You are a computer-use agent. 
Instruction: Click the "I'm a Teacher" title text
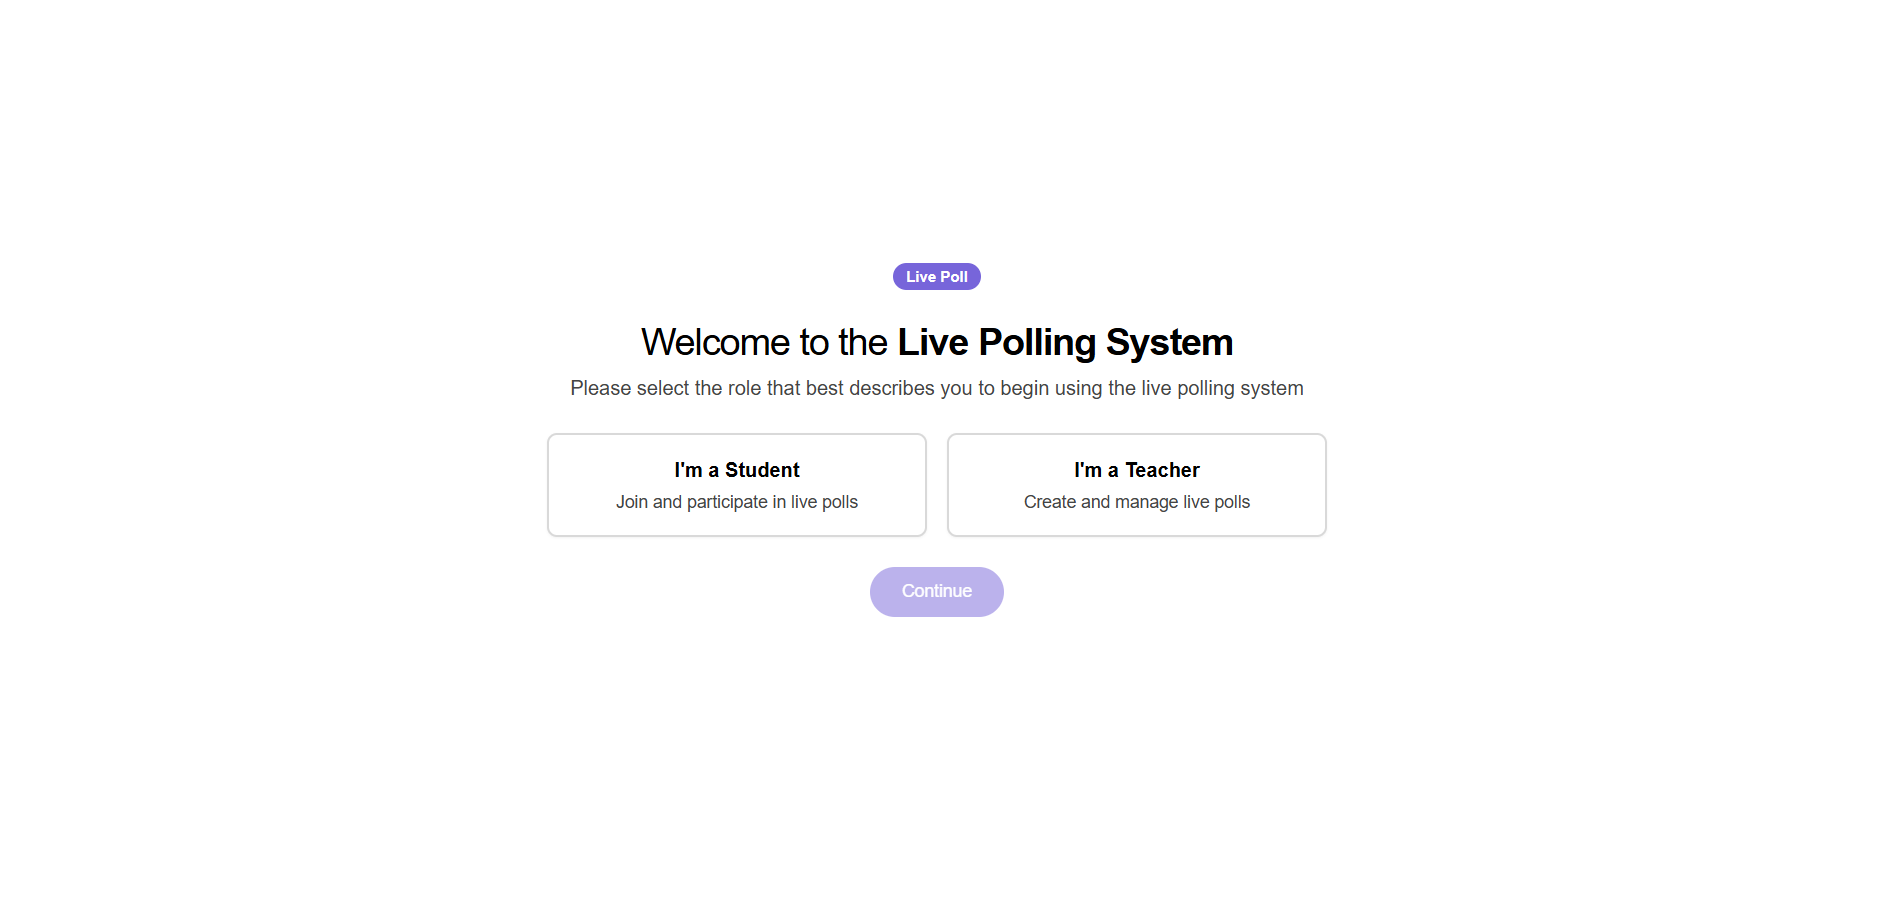click(x=1136, y=470)
